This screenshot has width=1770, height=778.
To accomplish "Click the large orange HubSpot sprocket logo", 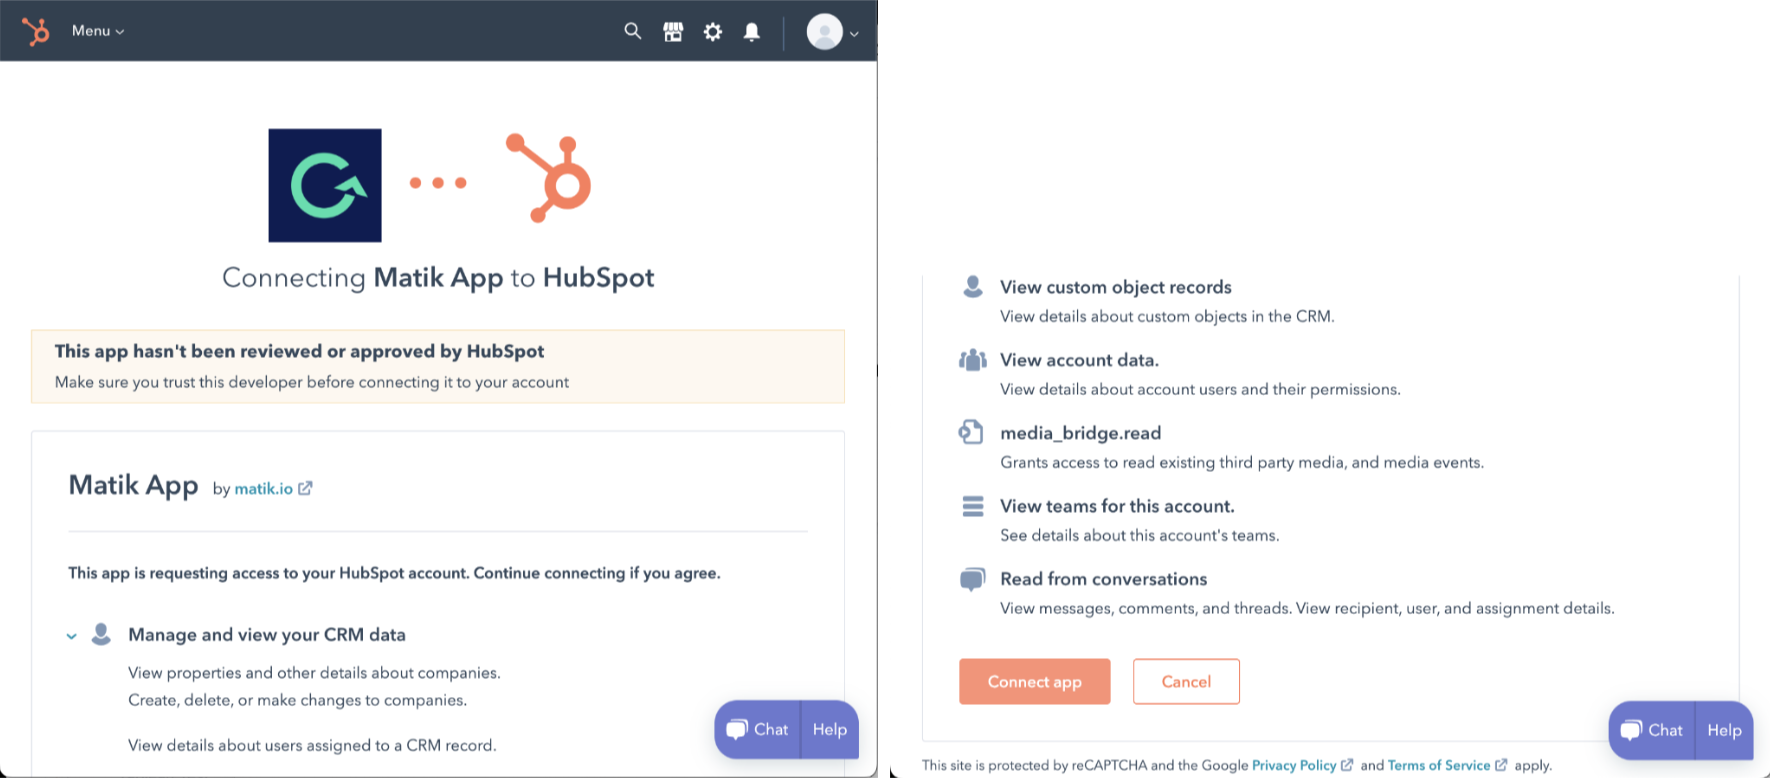I will pos(549,178).
